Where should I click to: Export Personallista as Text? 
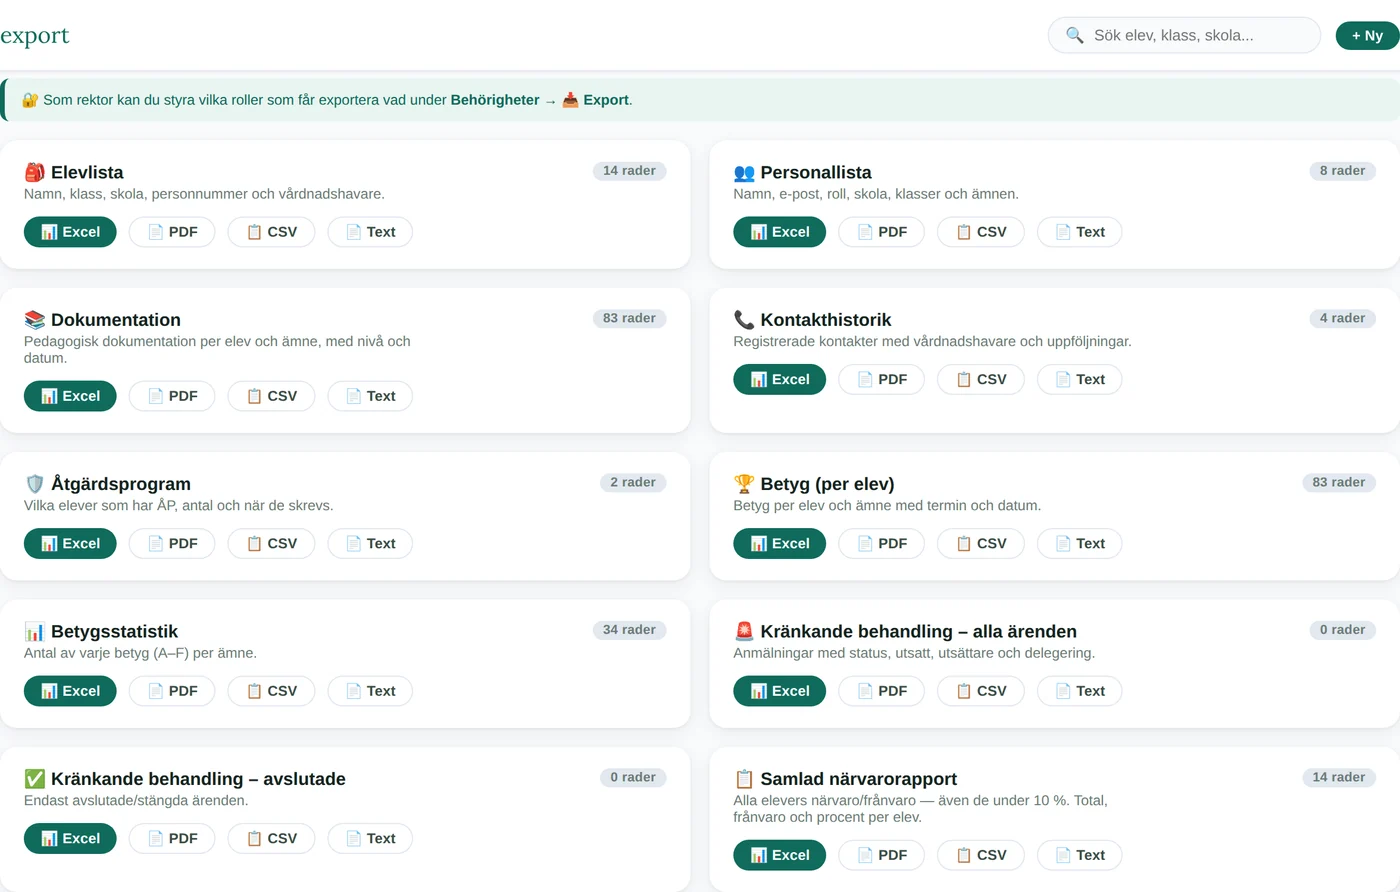1080,232
